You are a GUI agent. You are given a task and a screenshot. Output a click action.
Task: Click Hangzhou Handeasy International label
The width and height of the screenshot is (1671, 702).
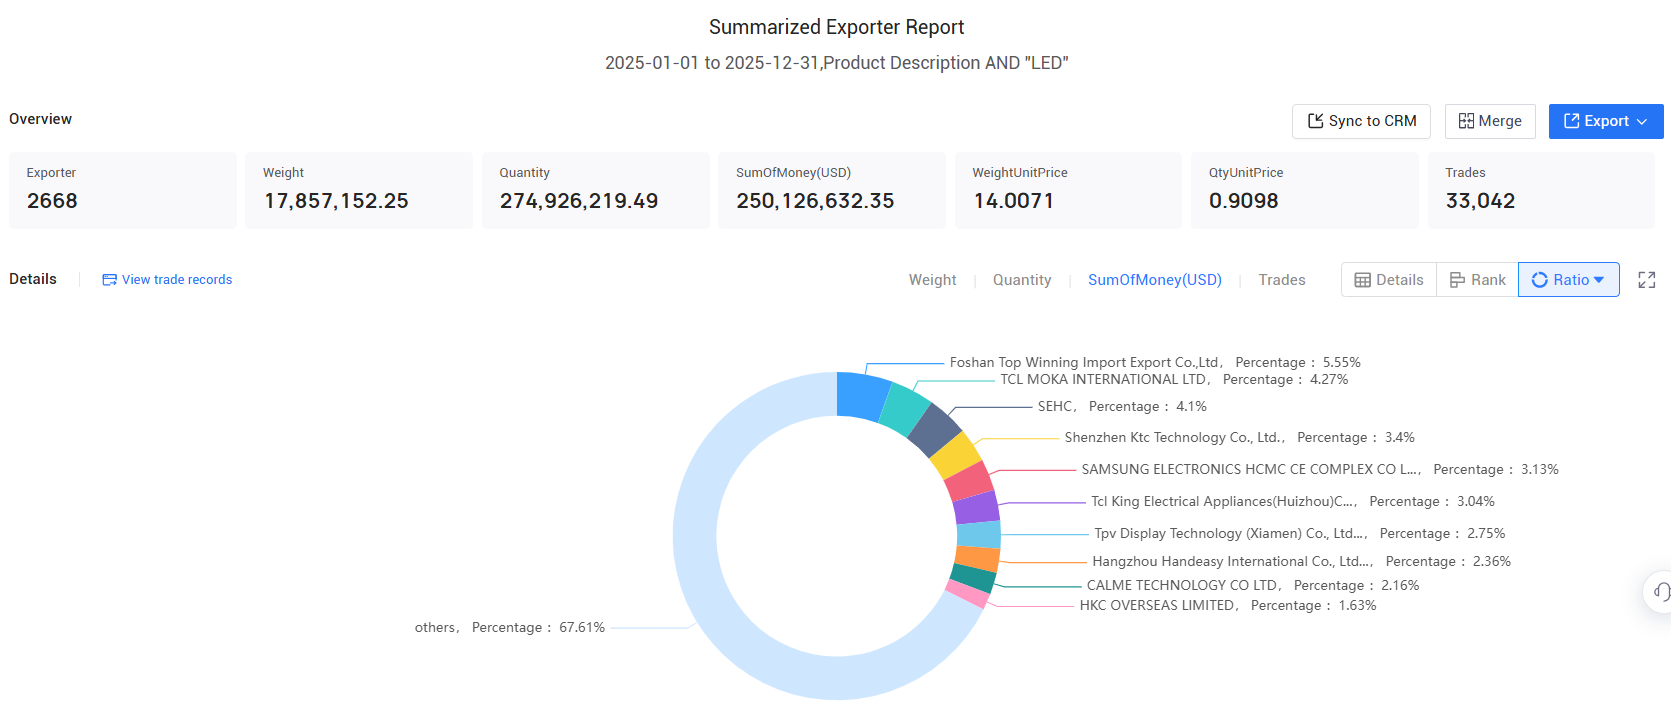click(1301, 561)
